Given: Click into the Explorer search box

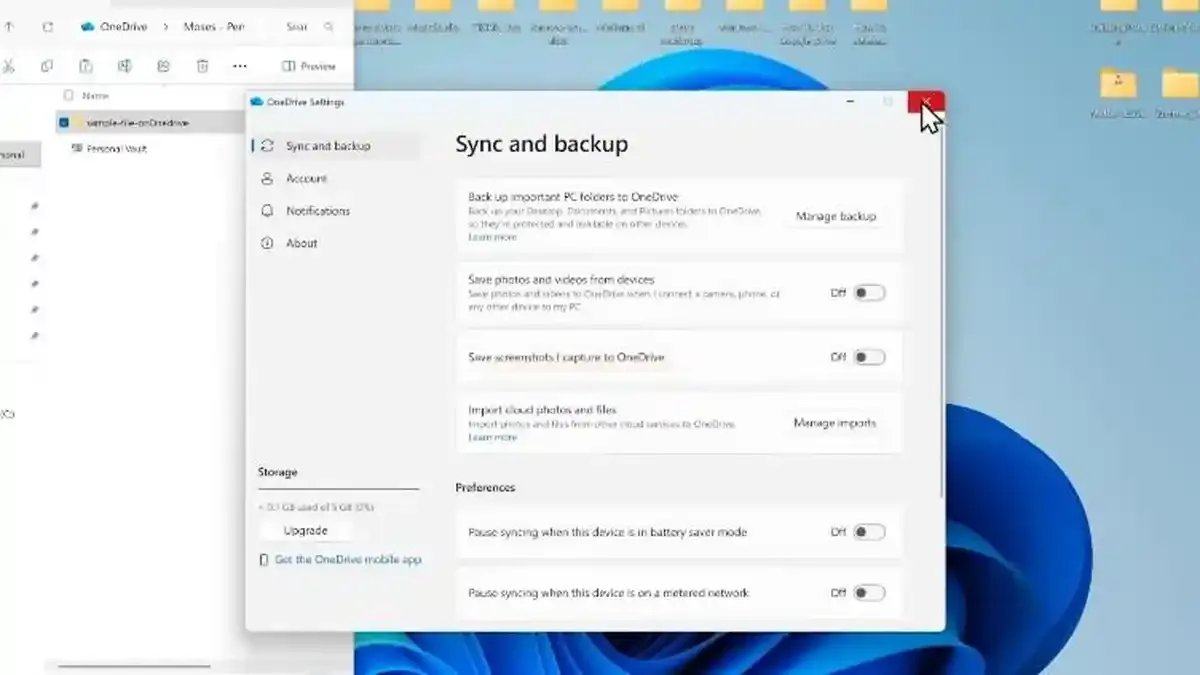Looking at the screenshot, I should point(309,27).
